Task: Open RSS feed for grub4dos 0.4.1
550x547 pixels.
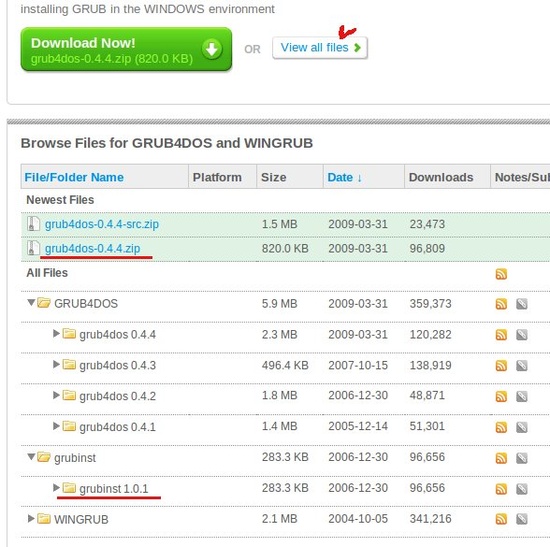Action: coord(501,427)
